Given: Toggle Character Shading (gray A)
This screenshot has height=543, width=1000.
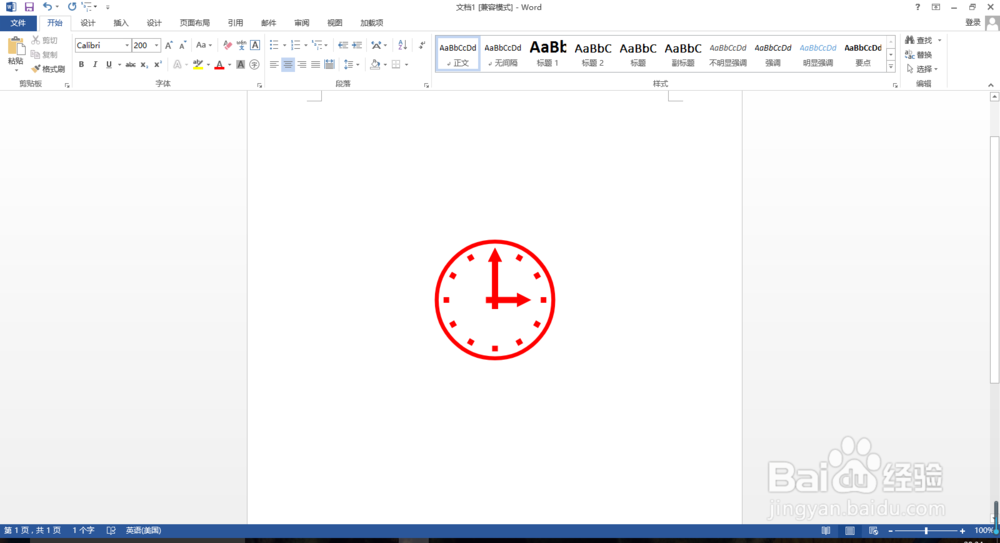Looking at the screenshot, I should 240,64.
